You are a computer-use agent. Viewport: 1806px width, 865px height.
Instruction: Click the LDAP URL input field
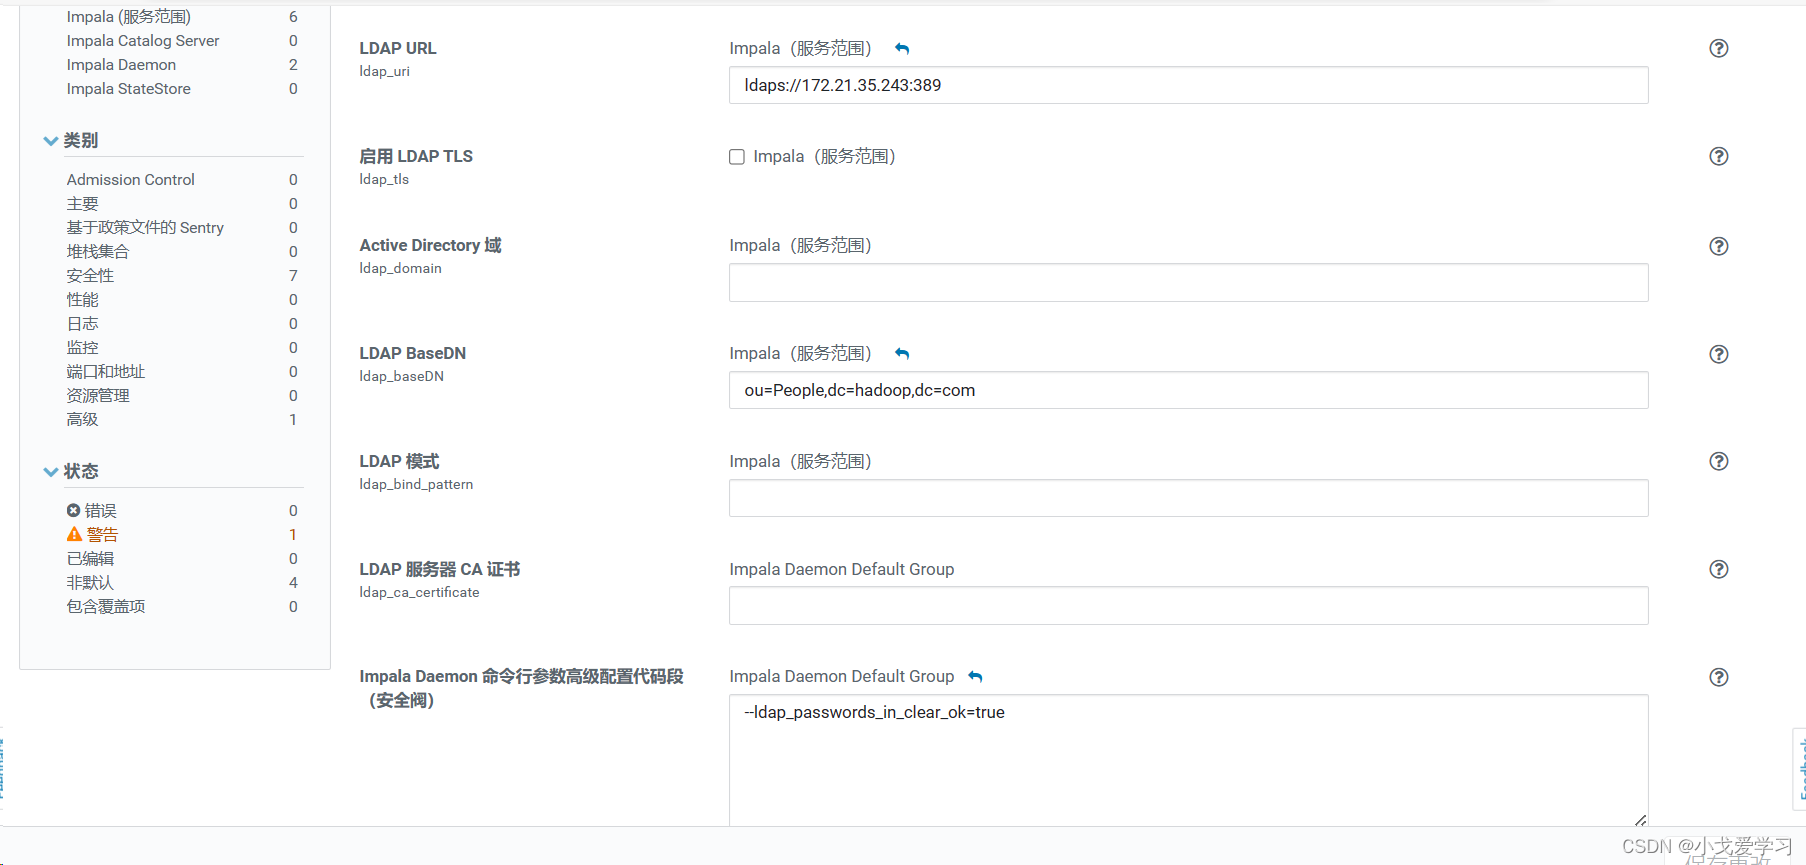coord(1188,85)
